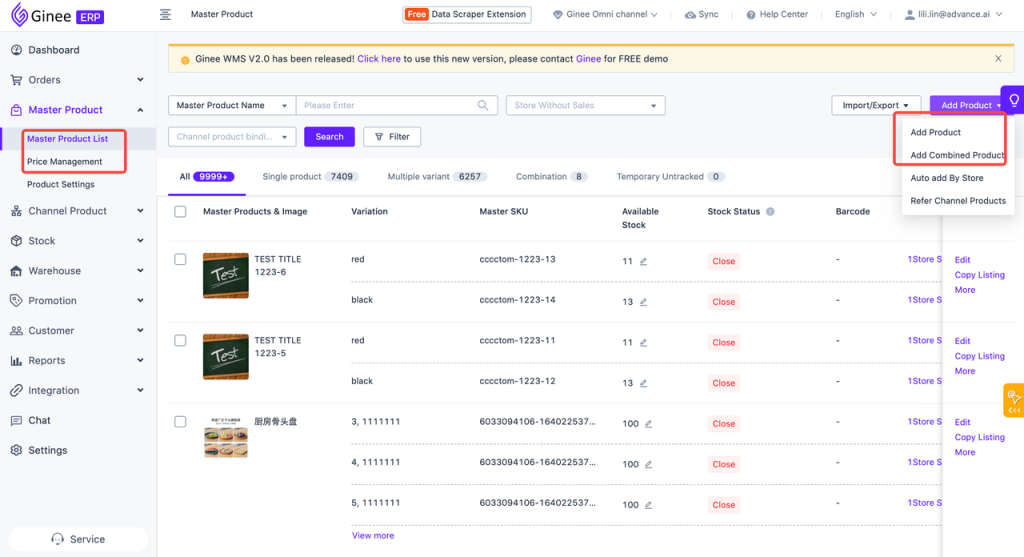Open Help Center question icon
The image size is (1024, 557).
pos(751,14)
